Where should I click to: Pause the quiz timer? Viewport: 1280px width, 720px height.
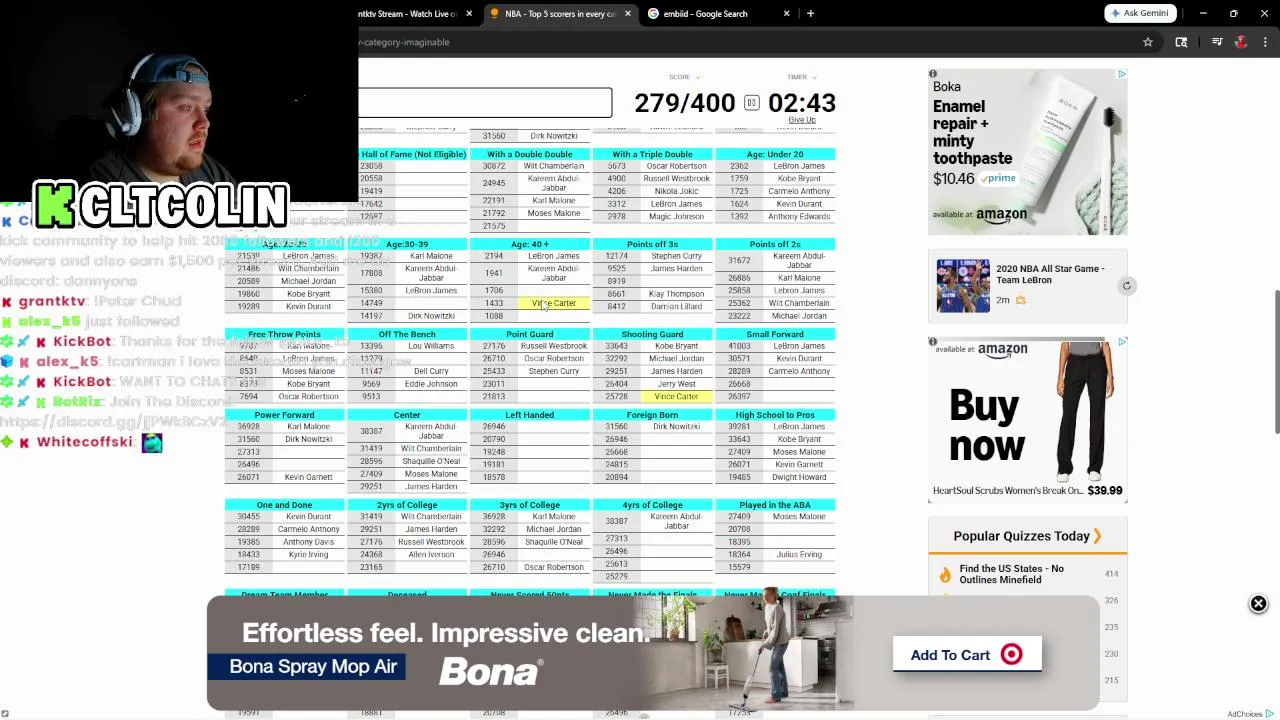pyautogui.click(x=751, y=103)
